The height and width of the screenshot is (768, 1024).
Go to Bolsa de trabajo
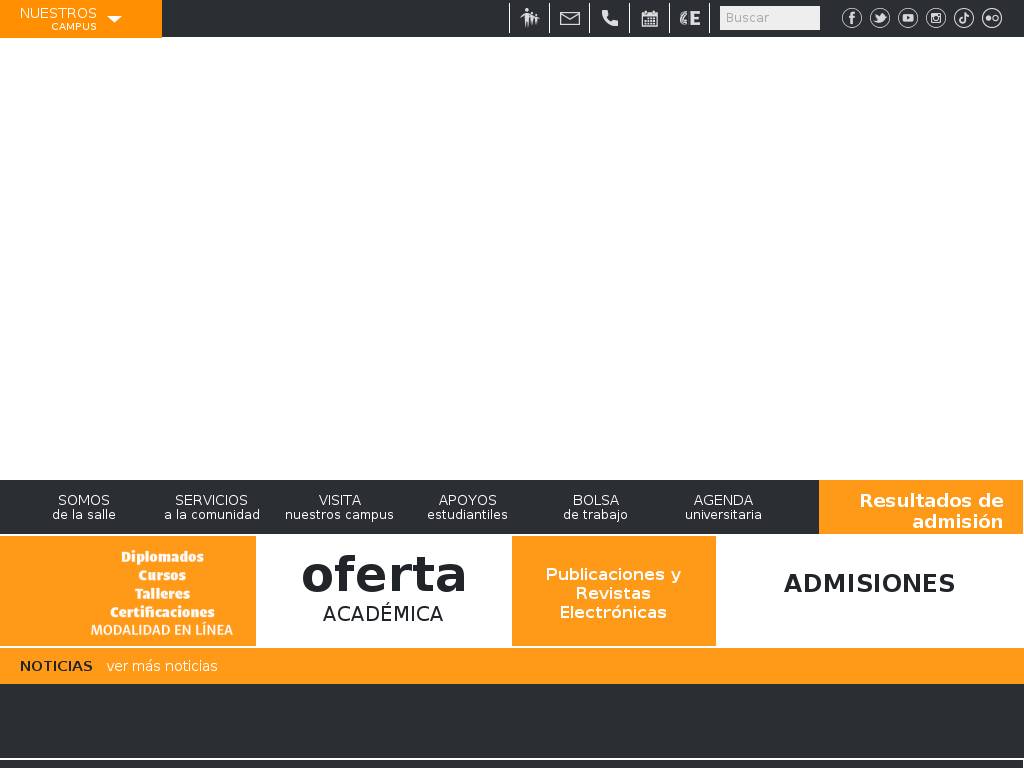(x=595, y=507)
